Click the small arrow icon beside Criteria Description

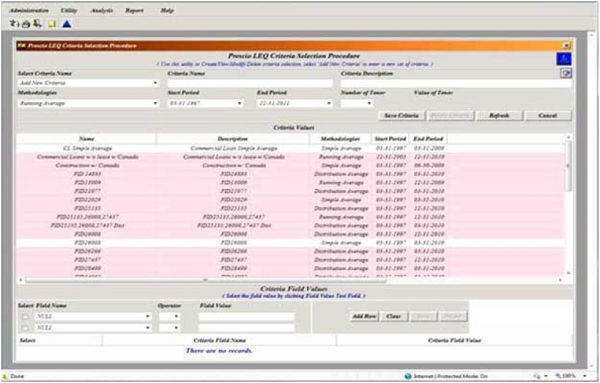[566, 73]
